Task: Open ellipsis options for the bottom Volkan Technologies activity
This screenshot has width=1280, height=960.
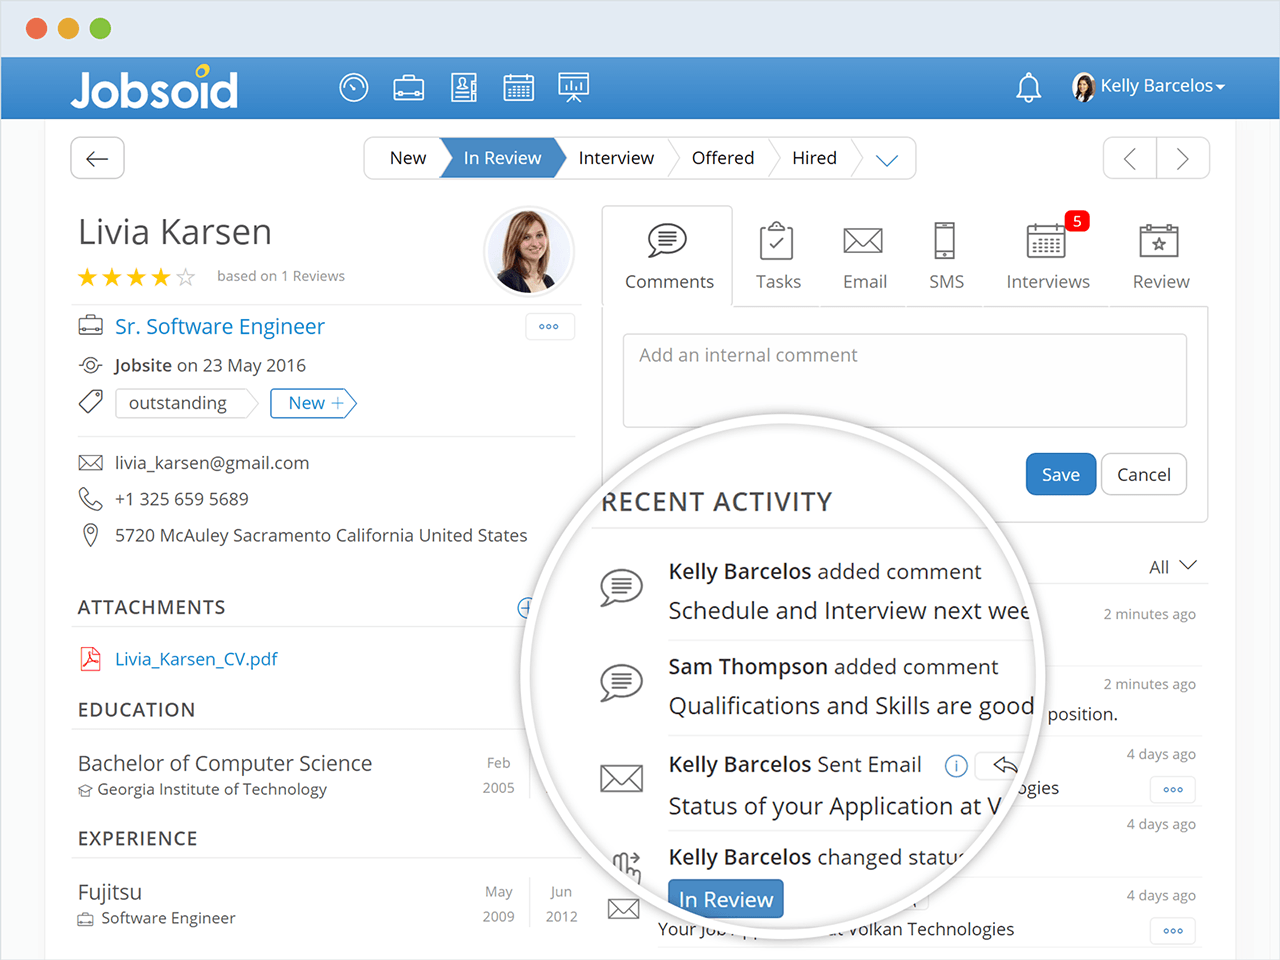Action: coord(1173,931)
